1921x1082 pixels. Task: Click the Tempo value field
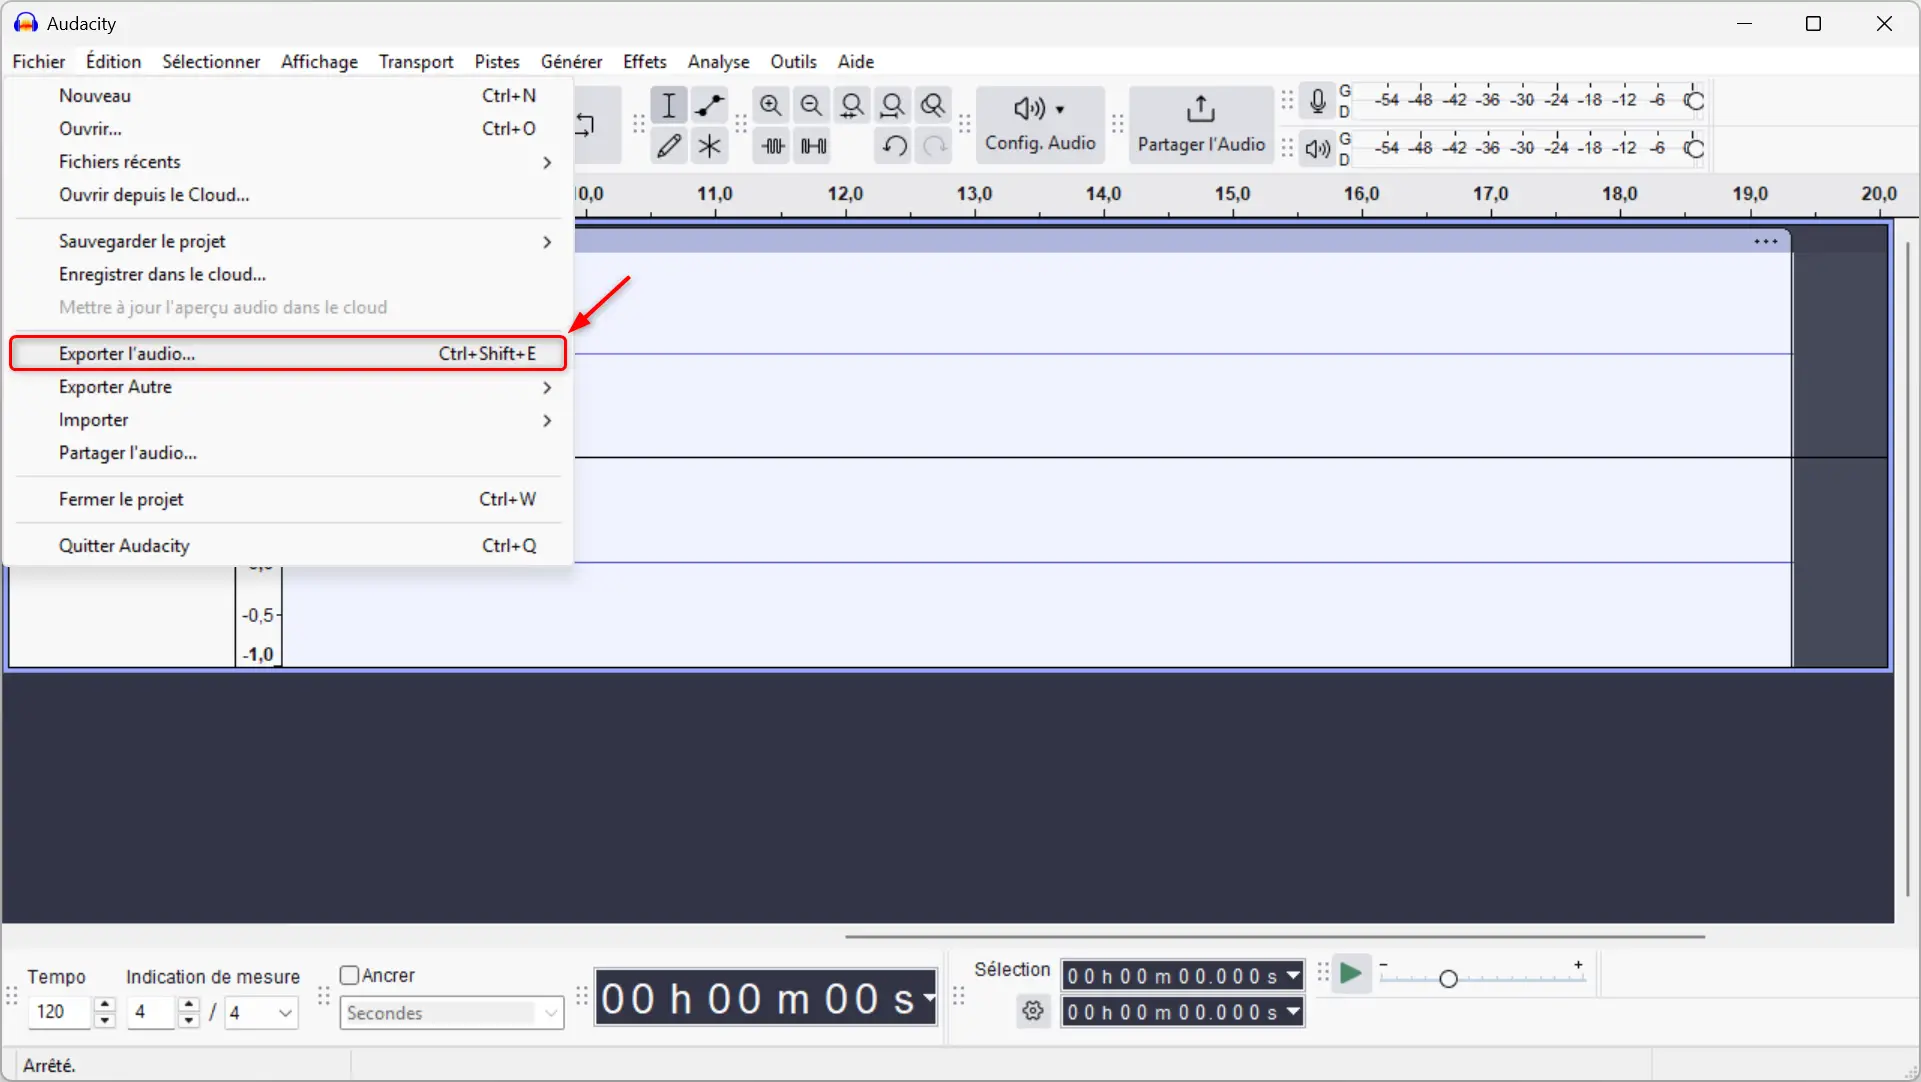[61, 1012]
